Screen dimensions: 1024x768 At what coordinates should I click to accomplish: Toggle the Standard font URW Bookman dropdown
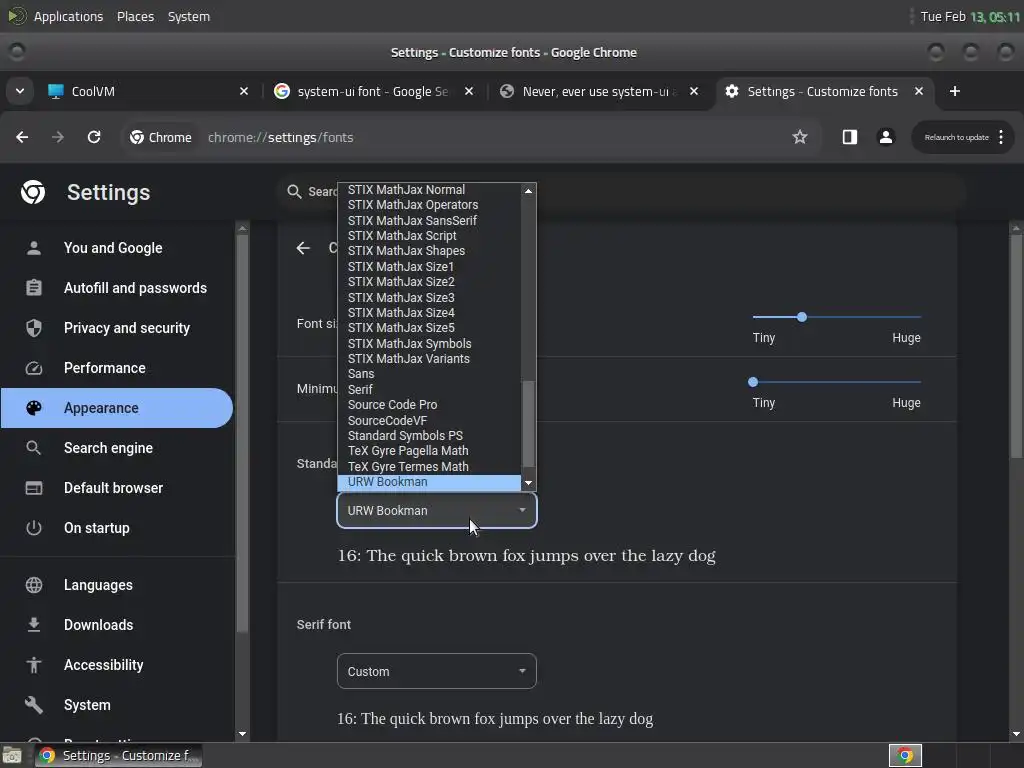(437, 511)
